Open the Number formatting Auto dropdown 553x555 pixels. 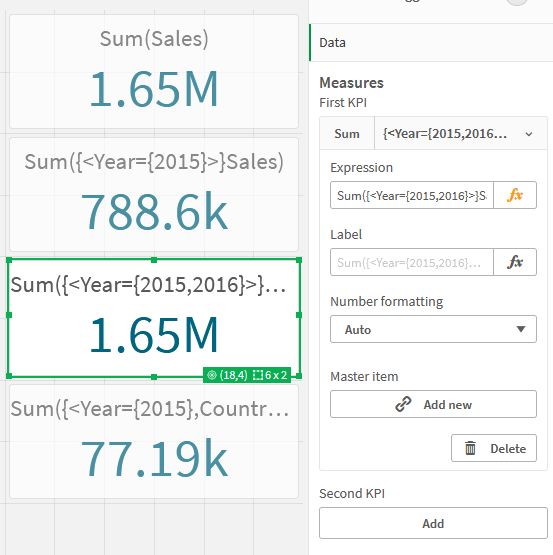pos(433,329)
